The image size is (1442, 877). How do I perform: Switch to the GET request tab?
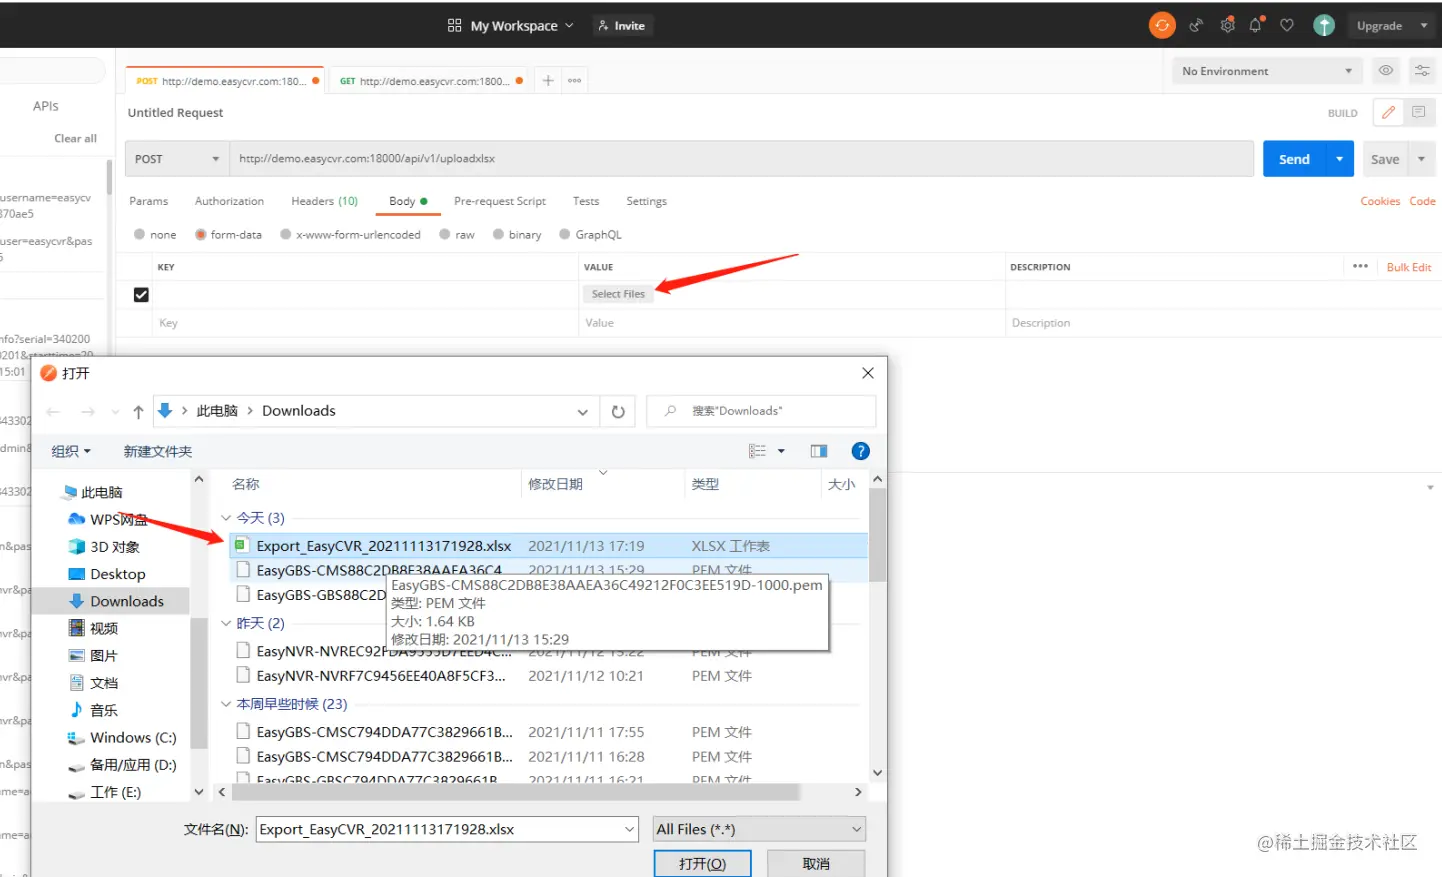(x=431, y=81)
